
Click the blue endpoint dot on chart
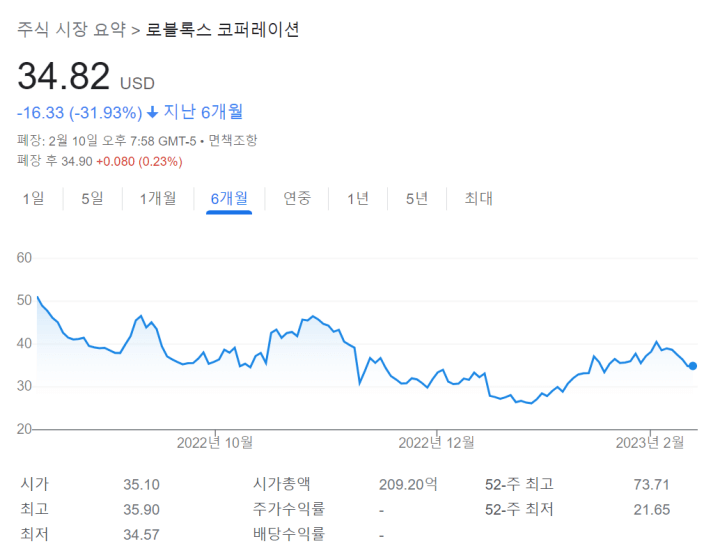692,366
